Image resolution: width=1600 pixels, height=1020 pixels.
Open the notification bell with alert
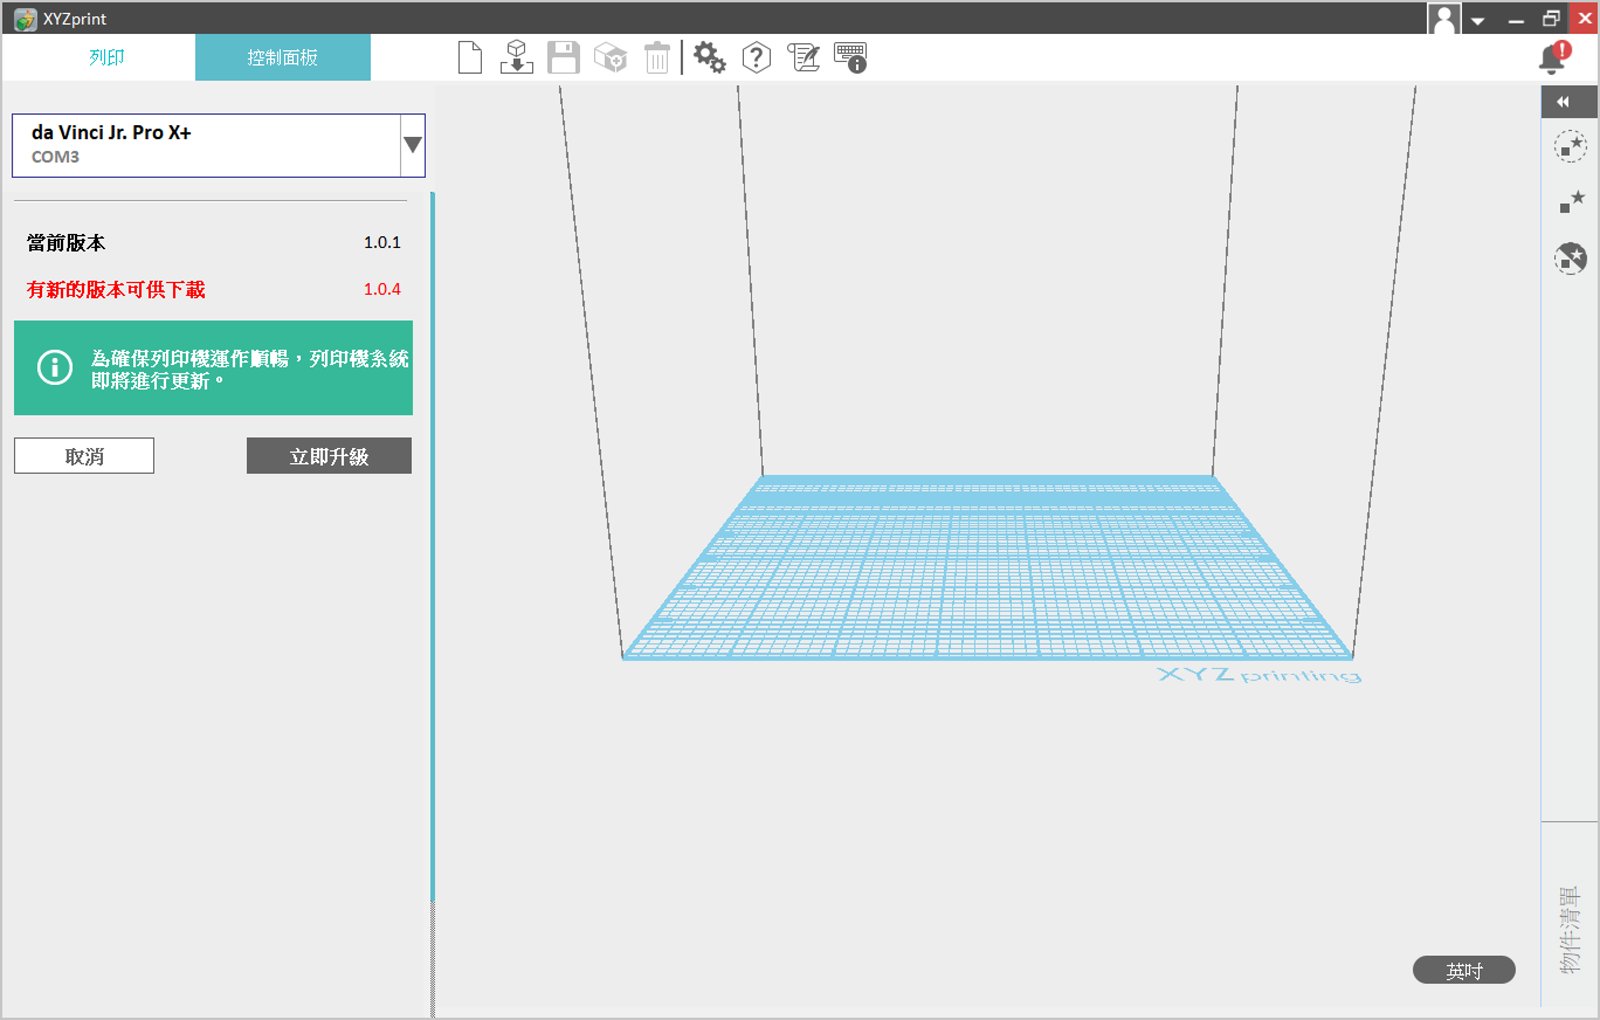point(1554,58)
